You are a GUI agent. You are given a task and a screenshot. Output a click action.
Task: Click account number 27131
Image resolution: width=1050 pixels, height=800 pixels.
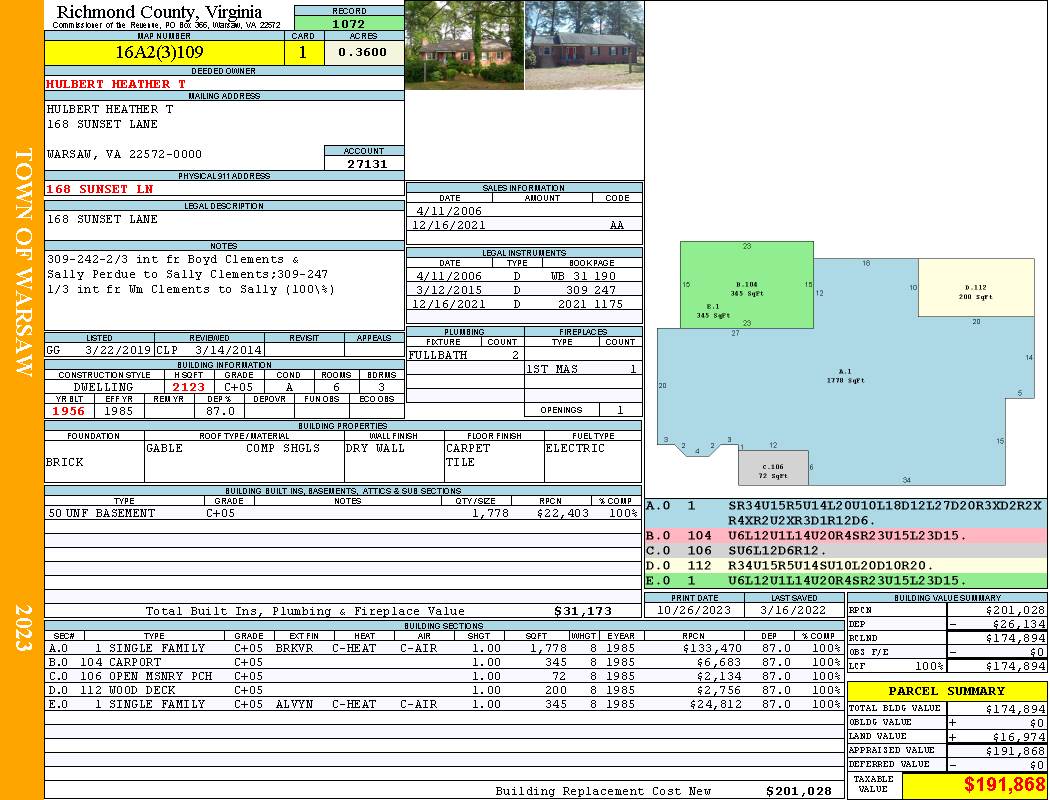[367, 164]
